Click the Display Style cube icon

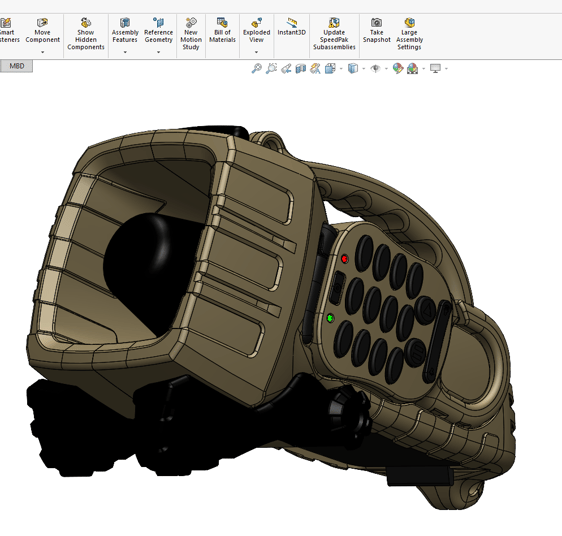click(x=353, y=68)
